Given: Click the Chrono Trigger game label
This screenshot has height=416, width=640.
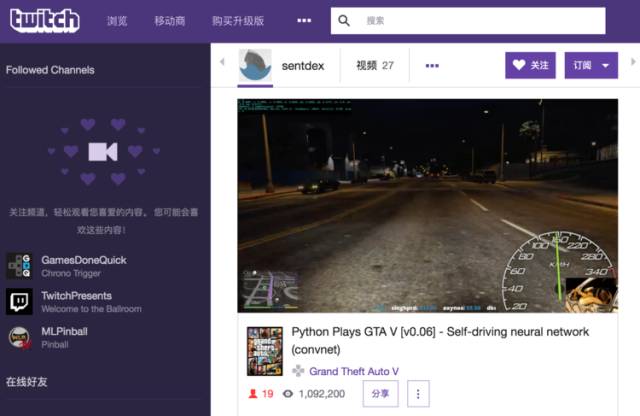Looking at the screenshot, I should [71, 273].
